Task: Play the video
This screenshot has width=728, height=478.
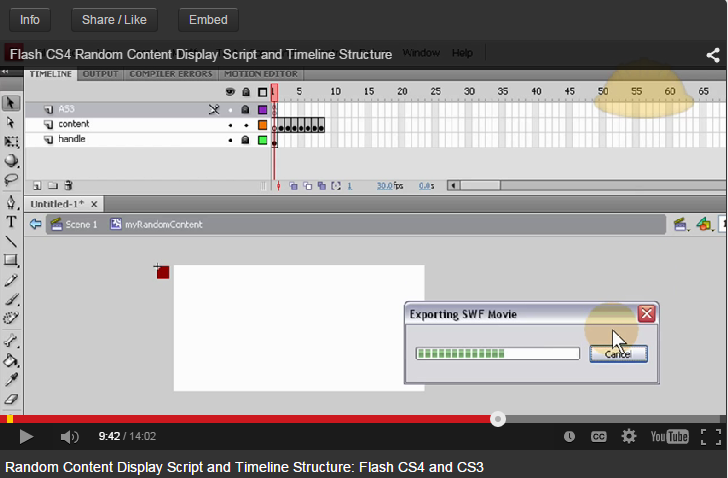Action: click(x=26, y=437)
